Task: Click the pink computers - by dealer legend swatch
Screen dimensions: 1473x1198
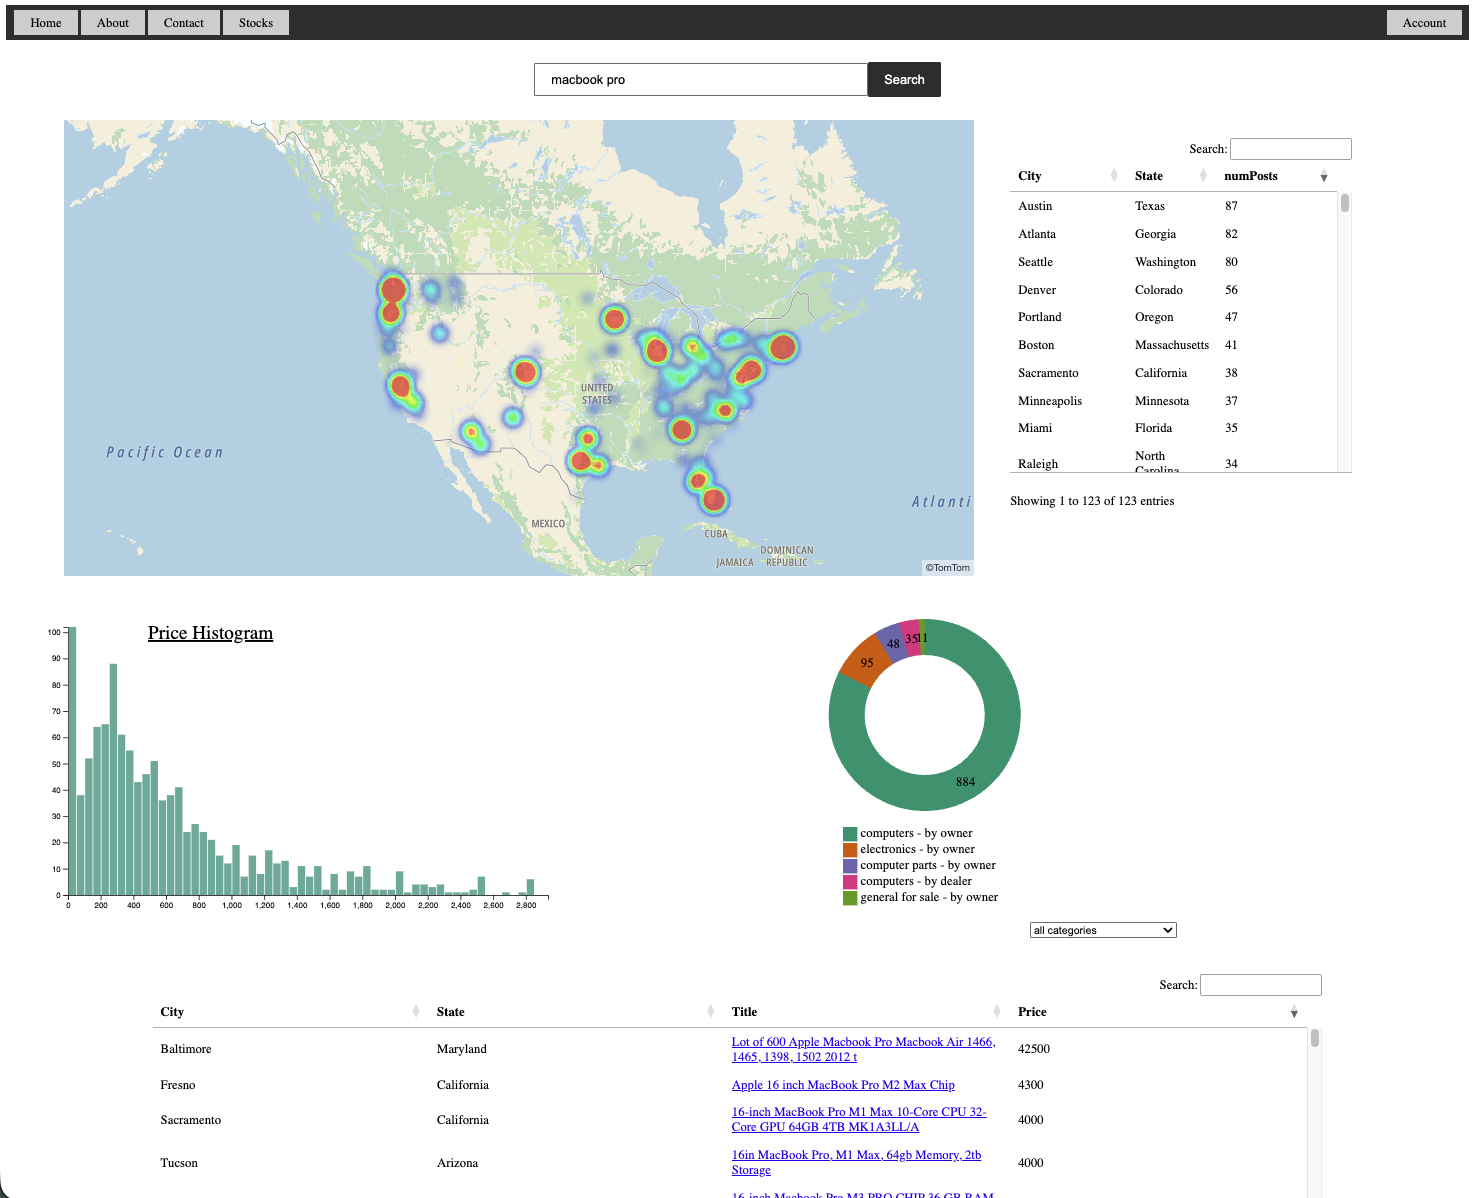Action: 850,881
